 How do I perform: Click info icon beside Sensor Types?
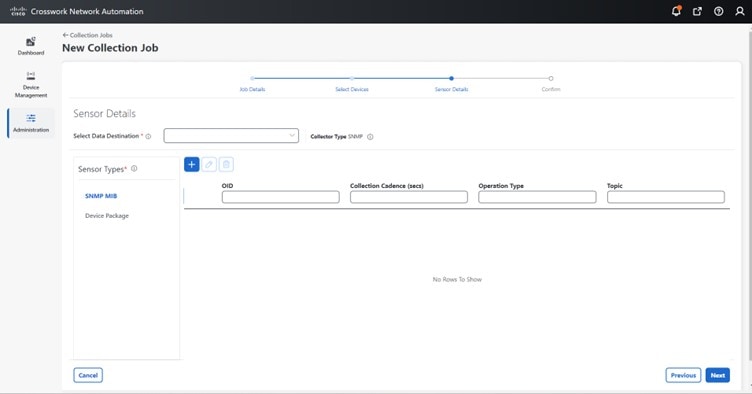[x=134, y=168]
